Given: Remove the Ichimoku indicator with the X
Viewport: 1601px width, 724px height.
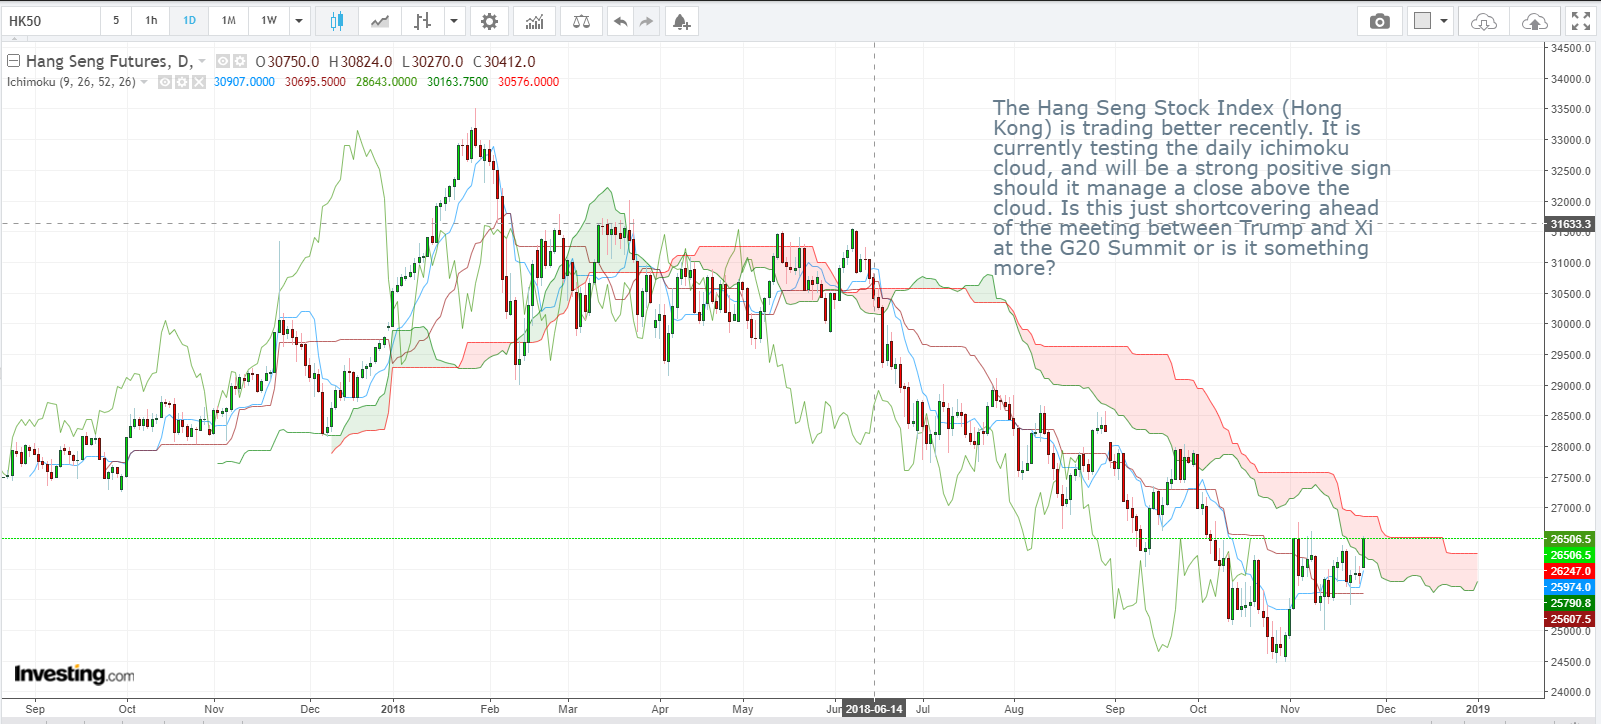Looking at the screenshot, I should pos(198,82).
